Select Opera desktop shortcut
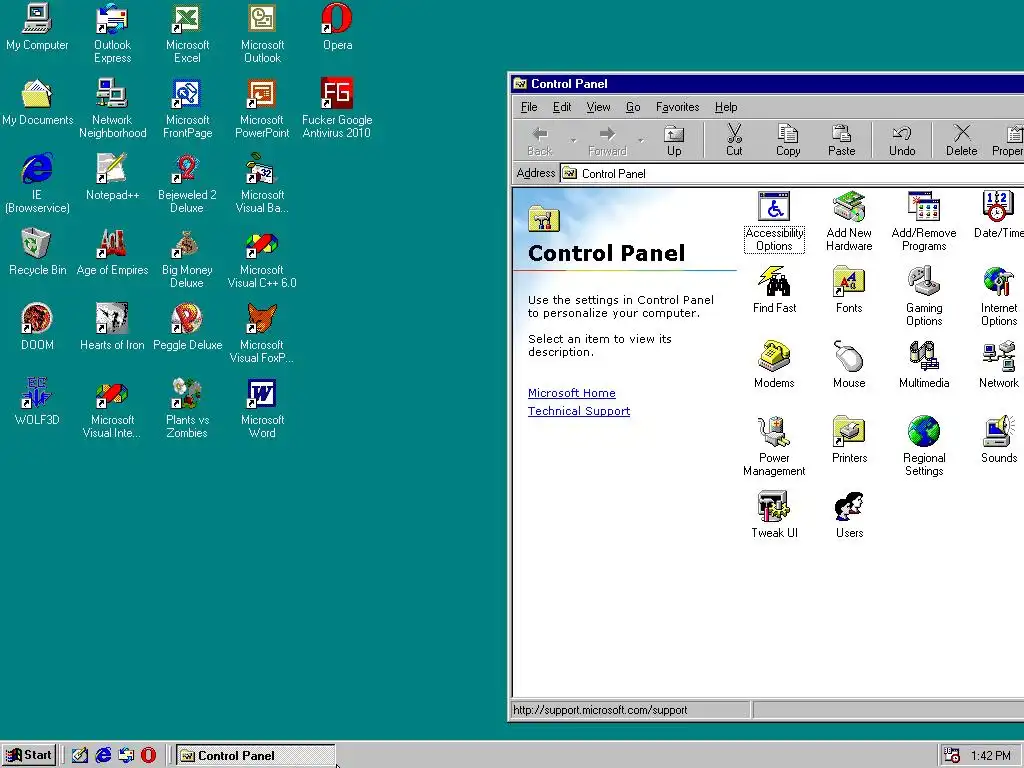 tap(337, 27)
